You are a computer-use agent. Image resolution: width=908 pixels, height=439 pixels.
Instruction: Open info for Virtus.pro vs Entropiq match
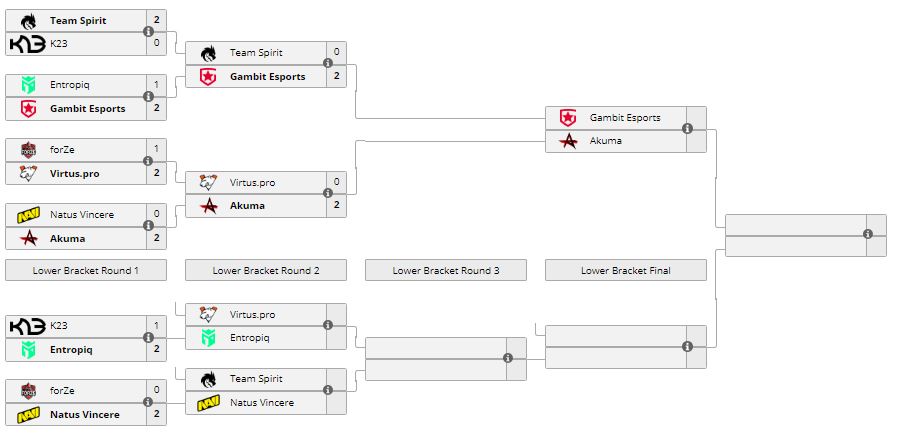pos(328,326)
